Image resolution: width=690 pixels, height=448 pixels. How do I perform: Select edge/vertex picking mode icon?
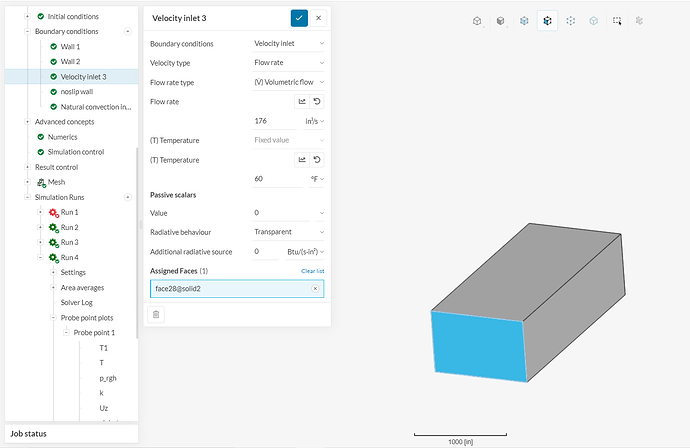(571, 21)
